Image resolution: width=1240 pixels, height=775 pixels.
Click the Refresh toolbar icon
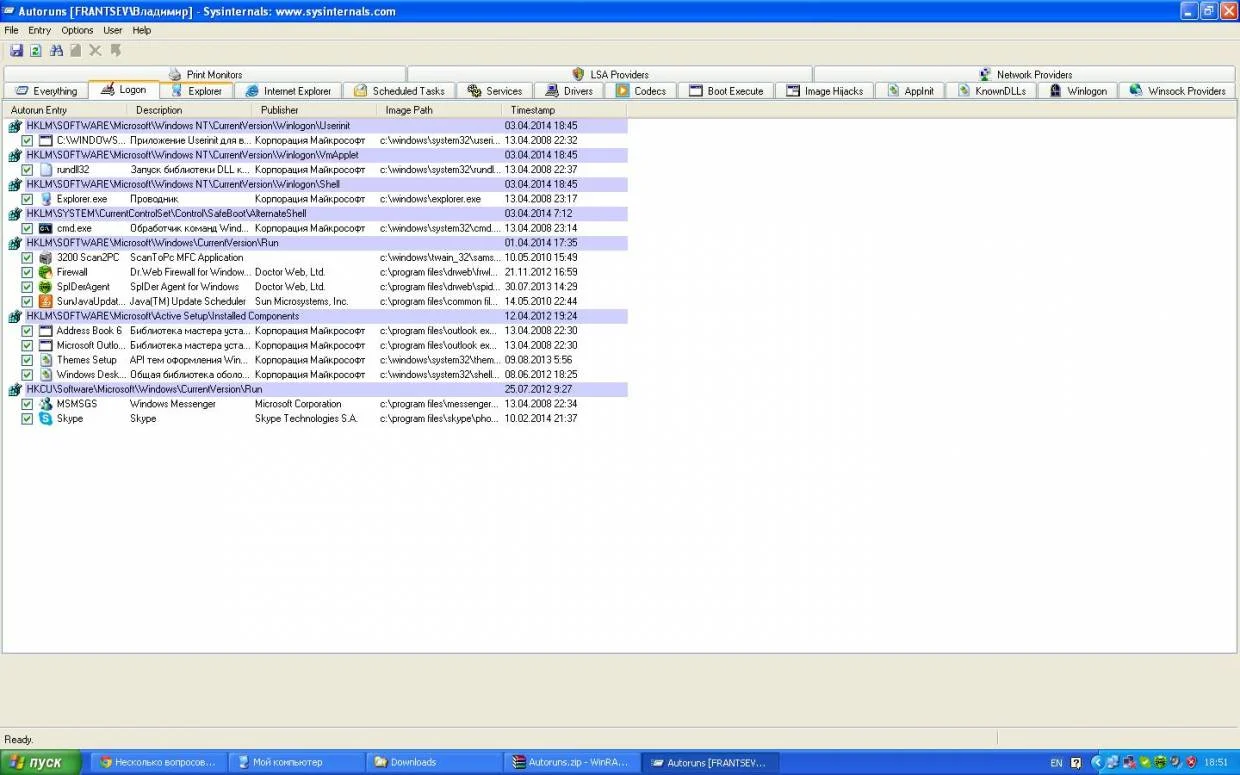click(x=36, y=50)
